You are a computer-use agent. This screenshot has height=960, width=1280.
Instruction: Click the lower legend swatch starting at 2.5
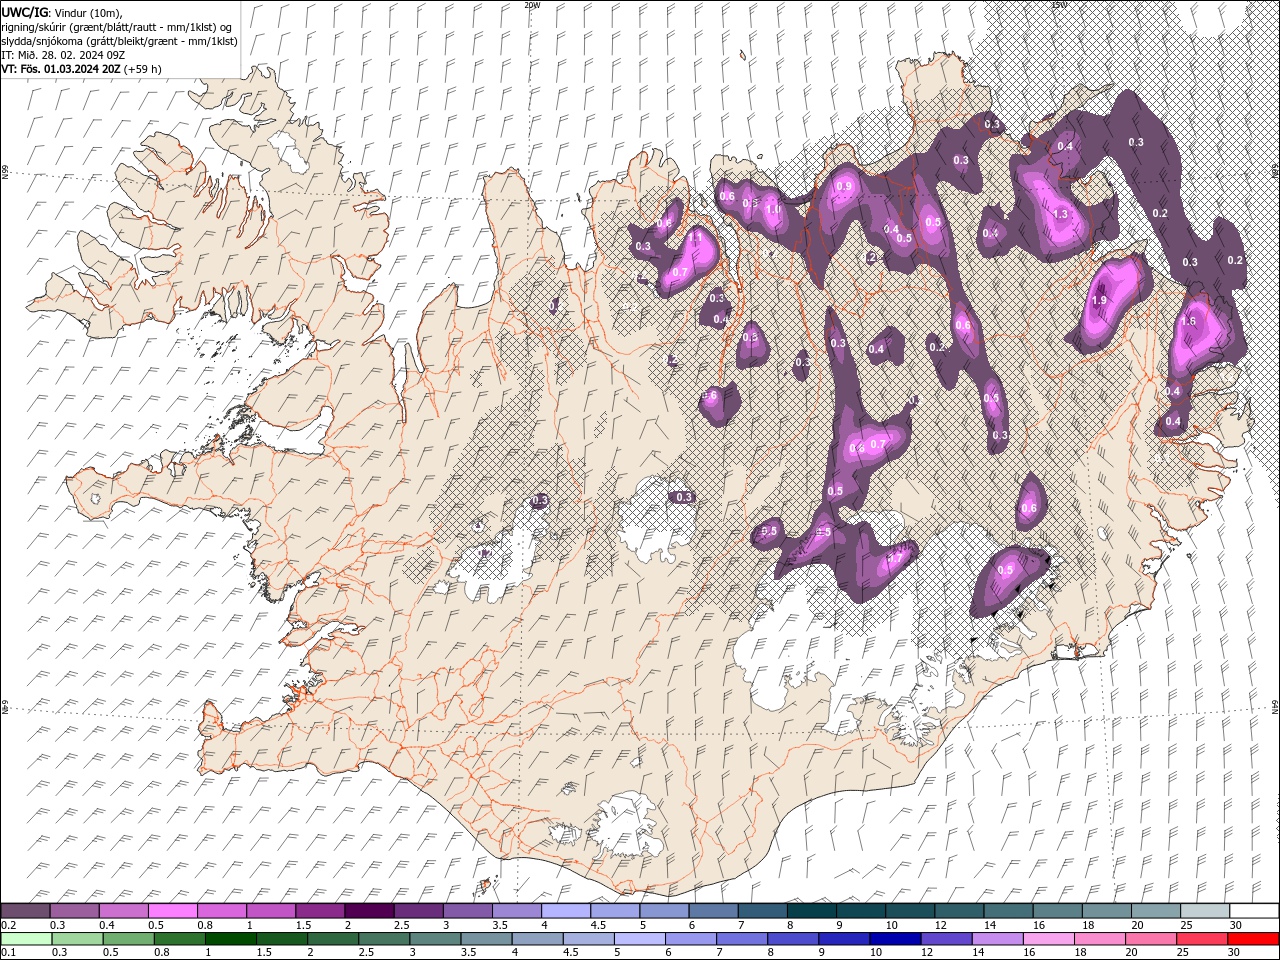383,939
